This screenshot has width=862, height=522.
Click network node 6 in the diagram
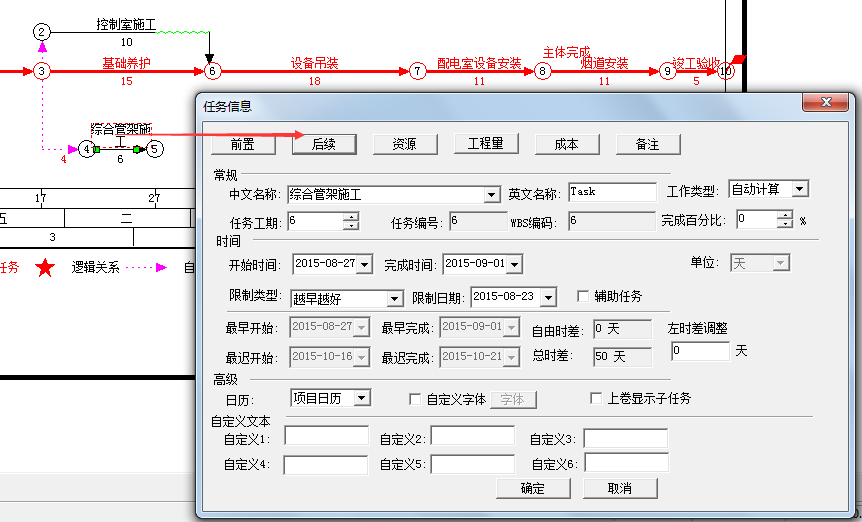211,71
